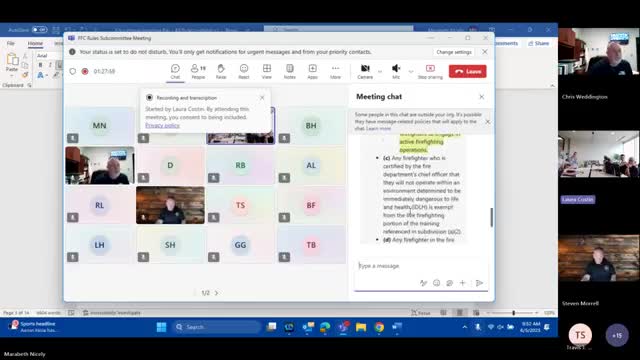
Task: Toggle Word AutoSave switch
Action: [x=40, y=29]
